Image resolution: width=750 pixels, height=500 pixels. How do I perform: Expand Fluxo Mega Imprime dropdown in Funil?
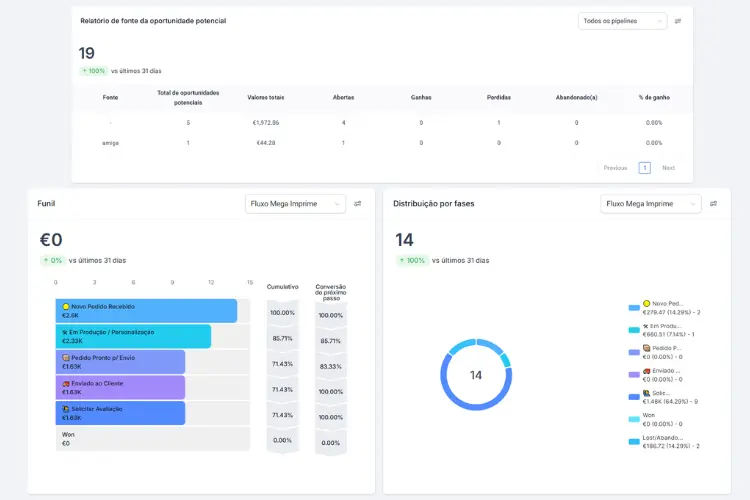click(295, 204)
